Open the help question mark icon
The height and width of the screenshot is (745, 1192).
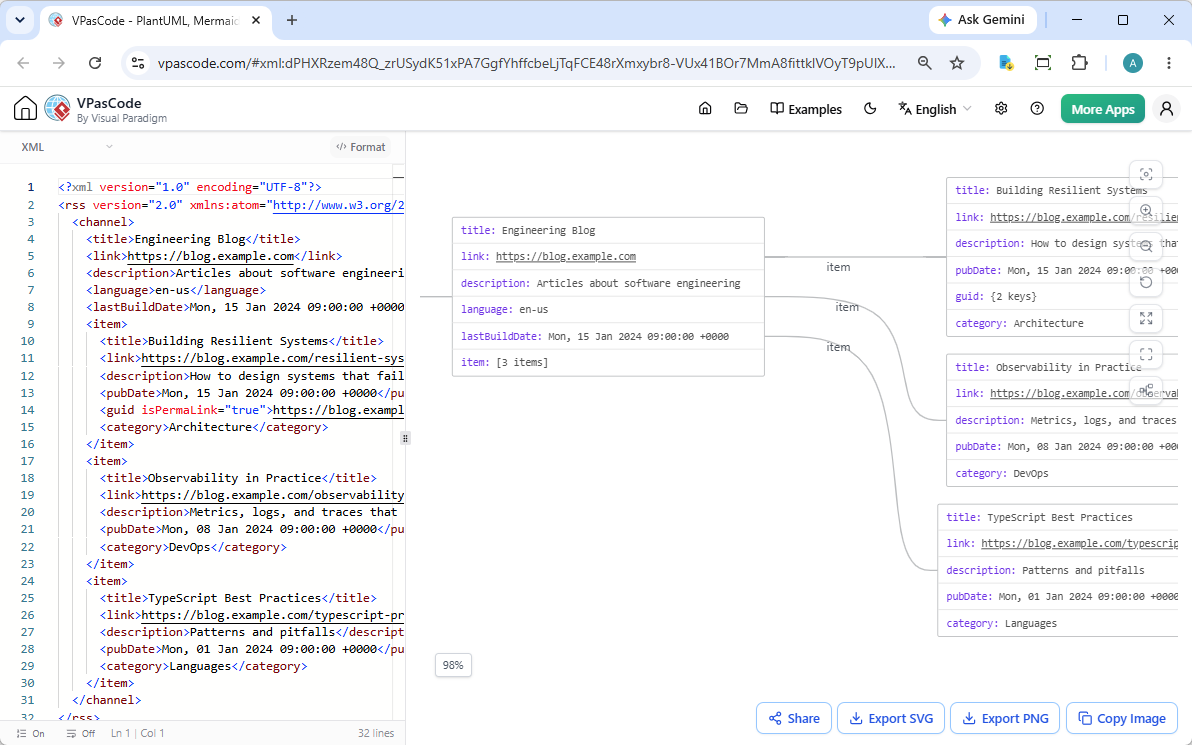[x=1037, y=109]
